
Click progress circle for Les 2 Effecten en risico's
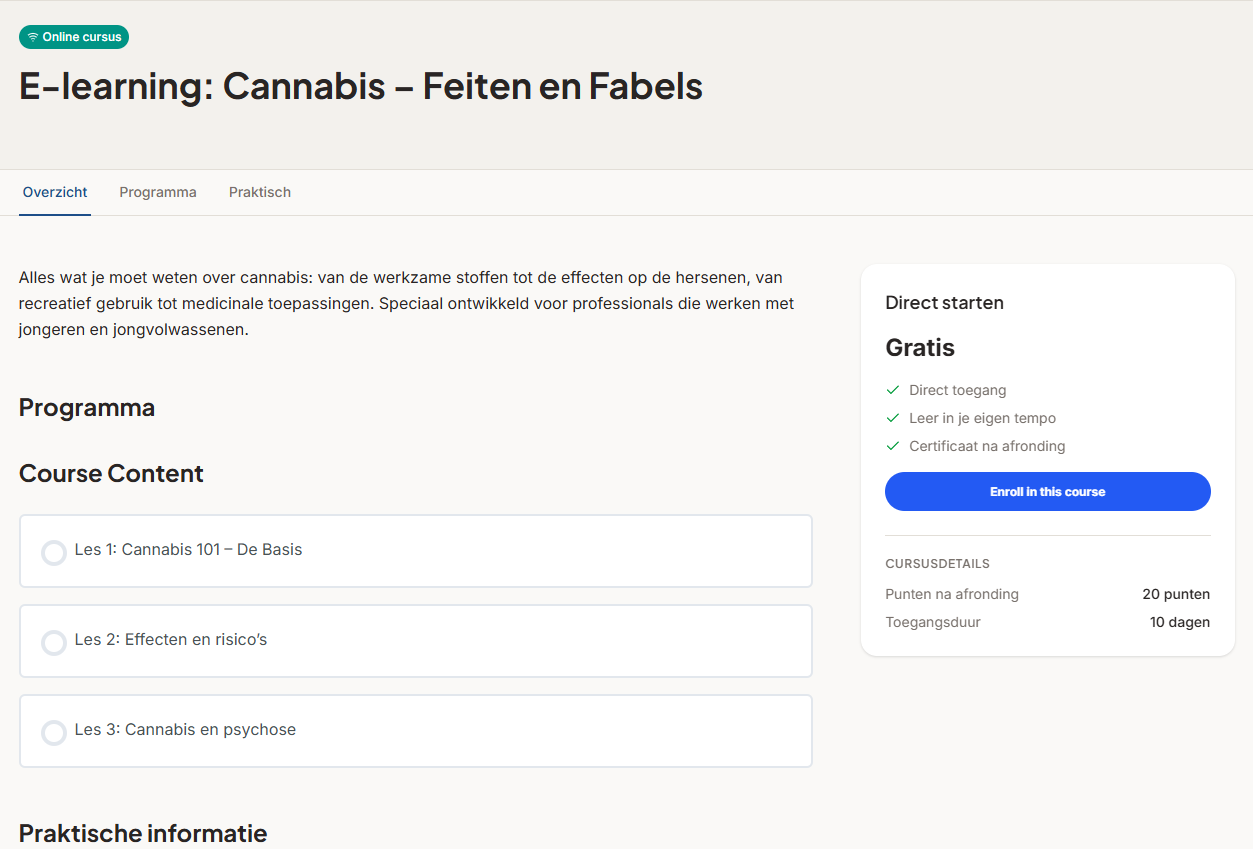click(54, 642)
